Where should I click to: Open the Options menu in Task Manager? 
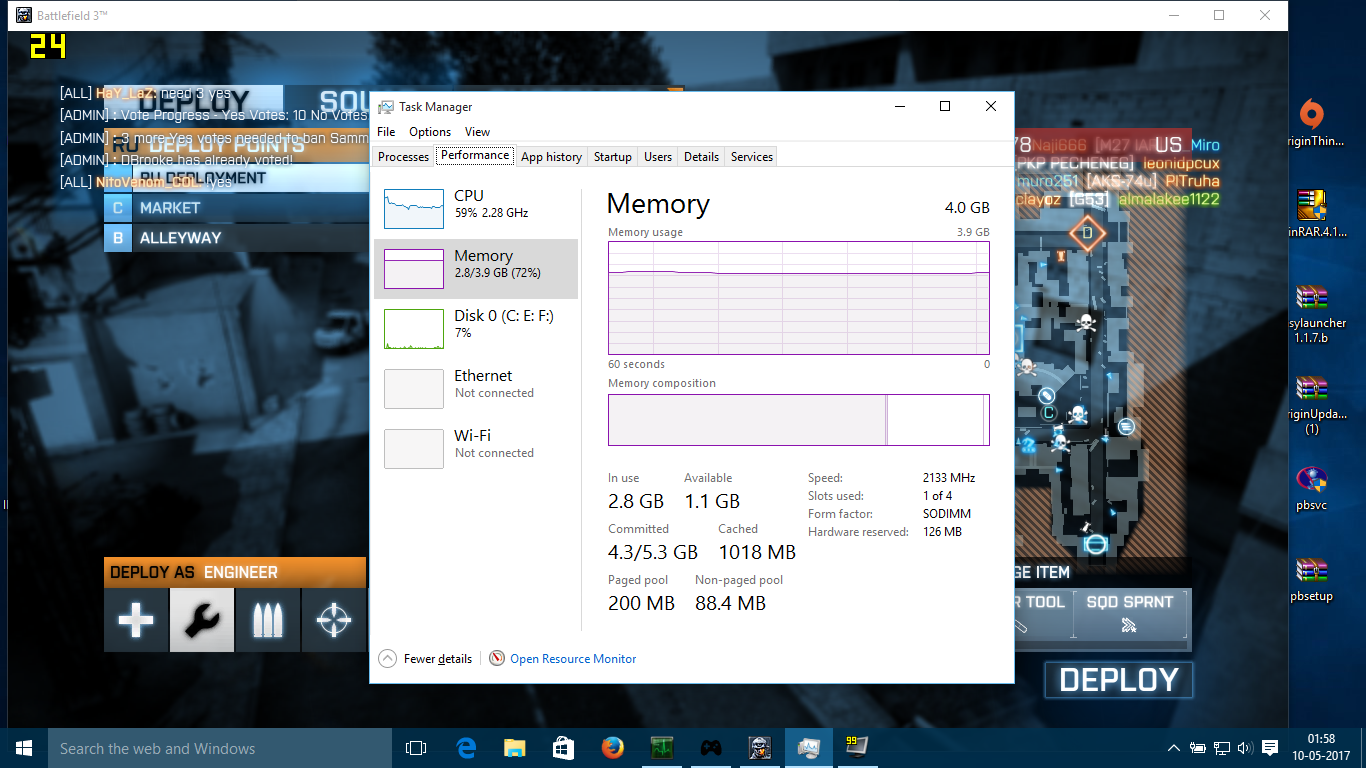(x=430, y=132)
